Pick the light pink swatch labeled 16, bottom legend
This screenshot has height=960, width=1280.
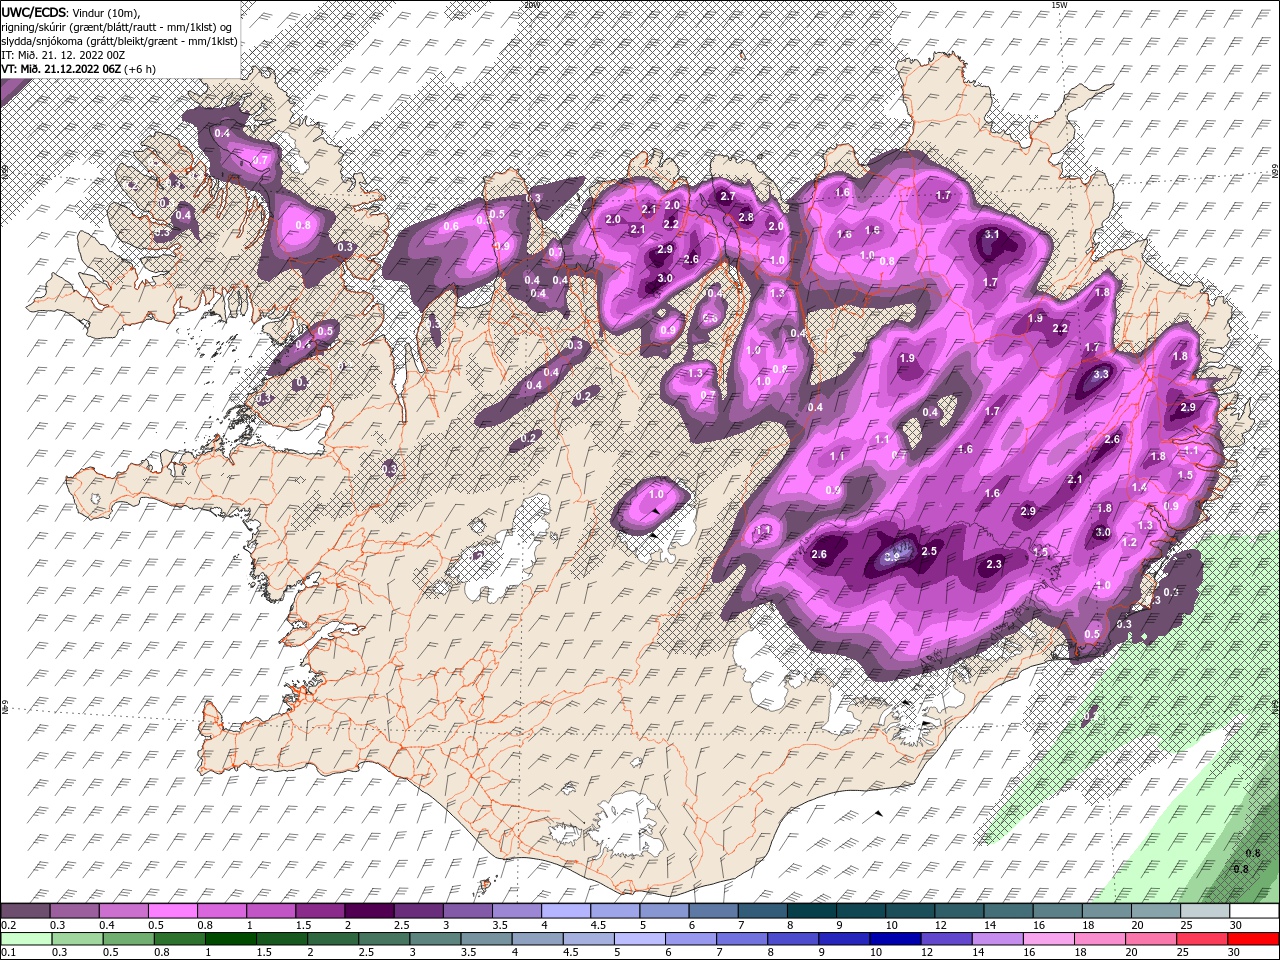[1050, 938]
